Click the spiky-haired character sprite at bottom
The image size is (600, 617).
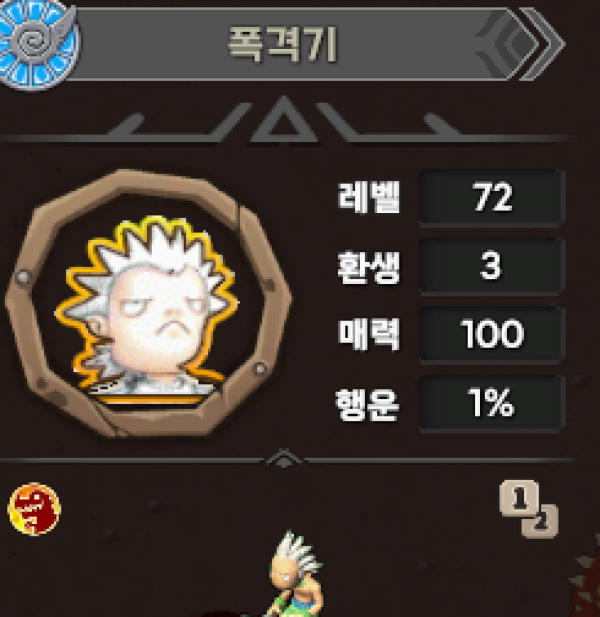click(x=296, y=574)
